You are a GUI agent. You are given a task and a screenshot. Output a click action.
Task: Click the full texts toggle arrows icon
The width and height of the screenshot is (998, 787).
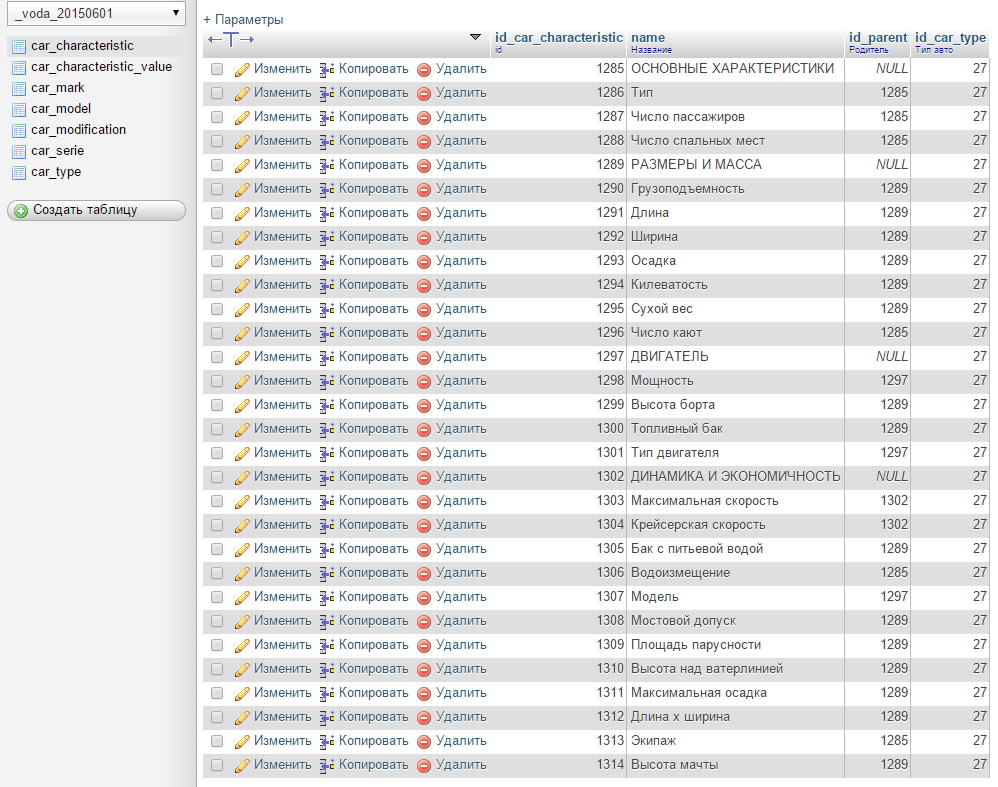point(231,39)
